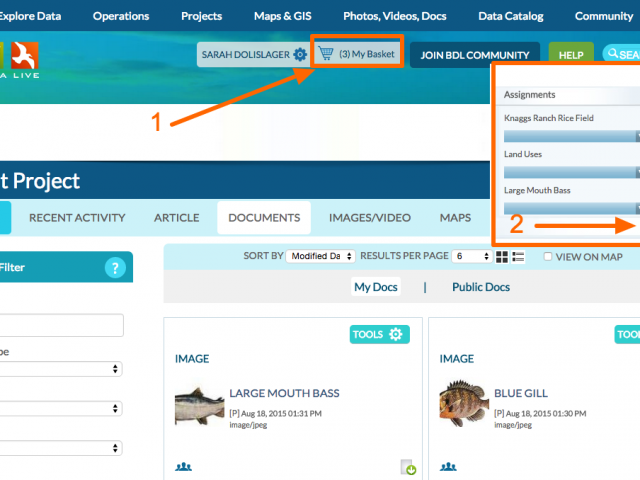This screenshot has height=480, width=640.
Task: Click the shopping cart icon in My Basket
Action: click(326, 53)
